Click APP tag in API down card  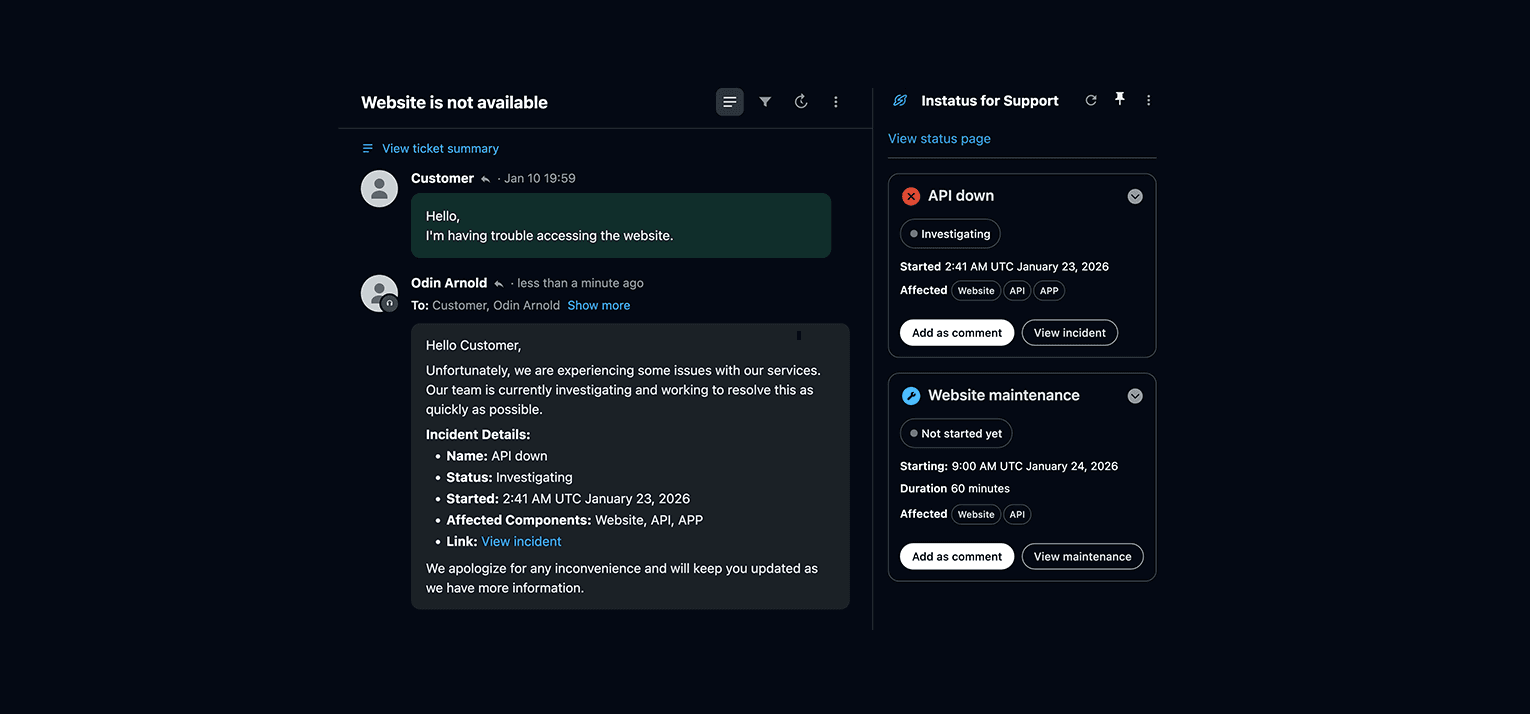pos(1049,291)
